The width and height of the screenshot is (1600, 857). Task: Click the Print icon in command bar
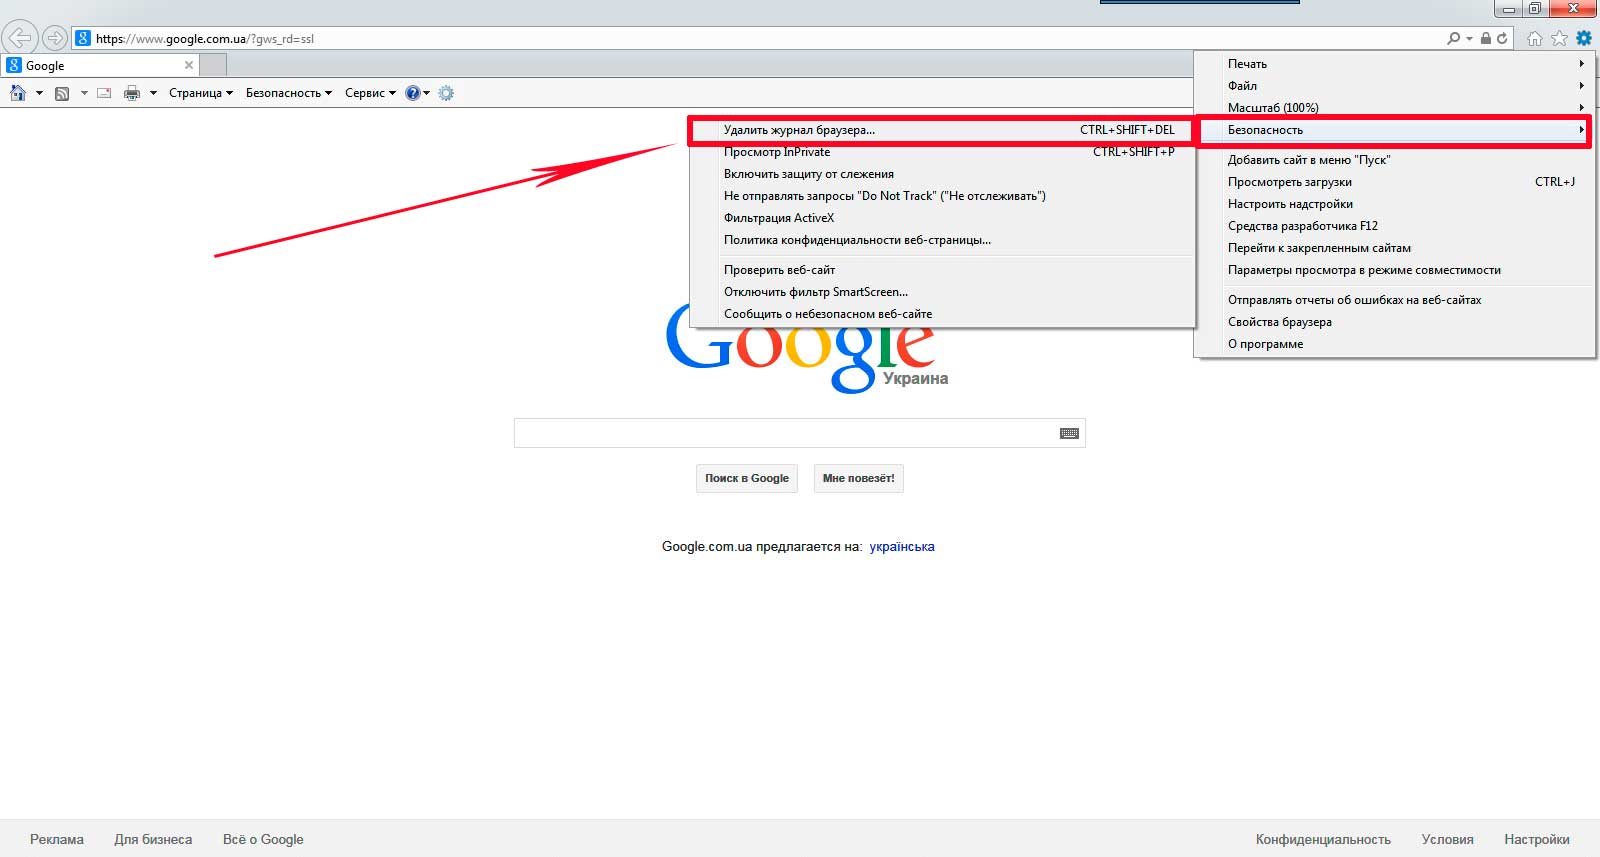(132, 93)
